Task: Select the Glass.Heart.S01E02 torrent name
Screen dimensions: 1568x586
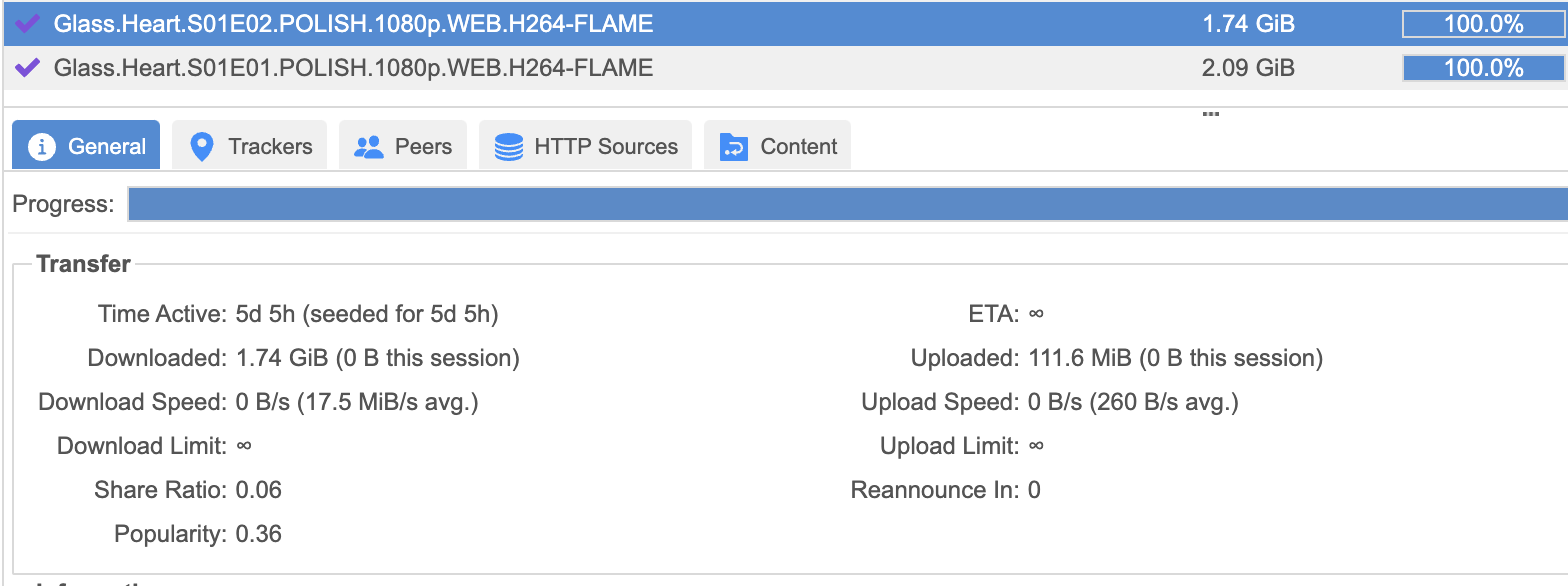Action: (x=353, y=24)
